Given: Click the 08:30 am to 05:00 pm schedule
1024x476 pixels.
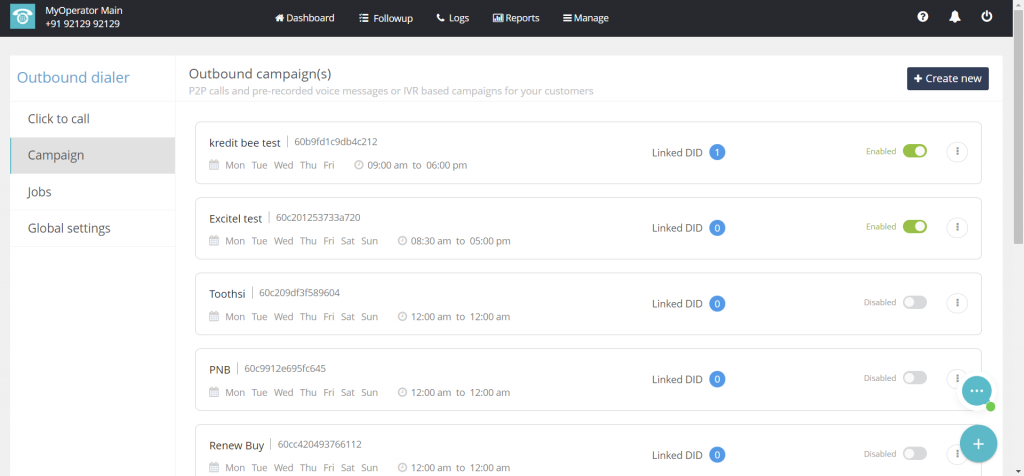Looking at the screenshot, I should 460,241.
